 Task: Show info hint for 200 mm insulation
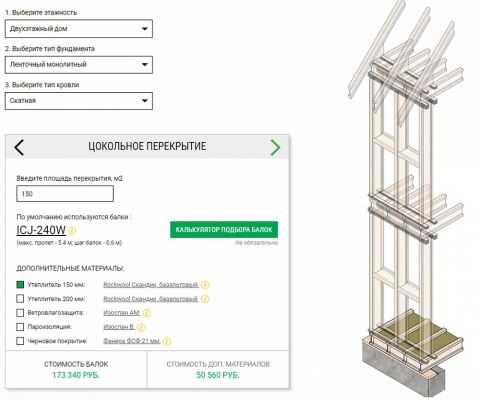[x=205, y=299]
